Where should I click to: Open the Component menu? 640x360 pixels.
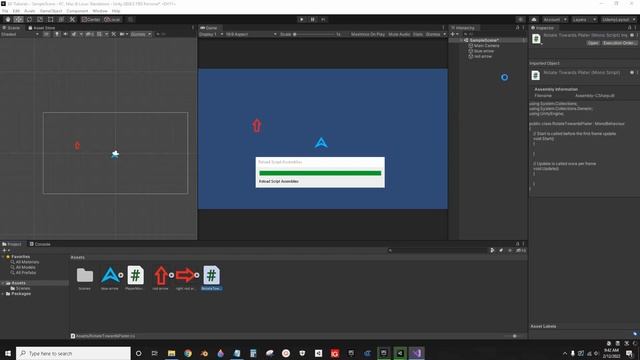pos(77,11)
